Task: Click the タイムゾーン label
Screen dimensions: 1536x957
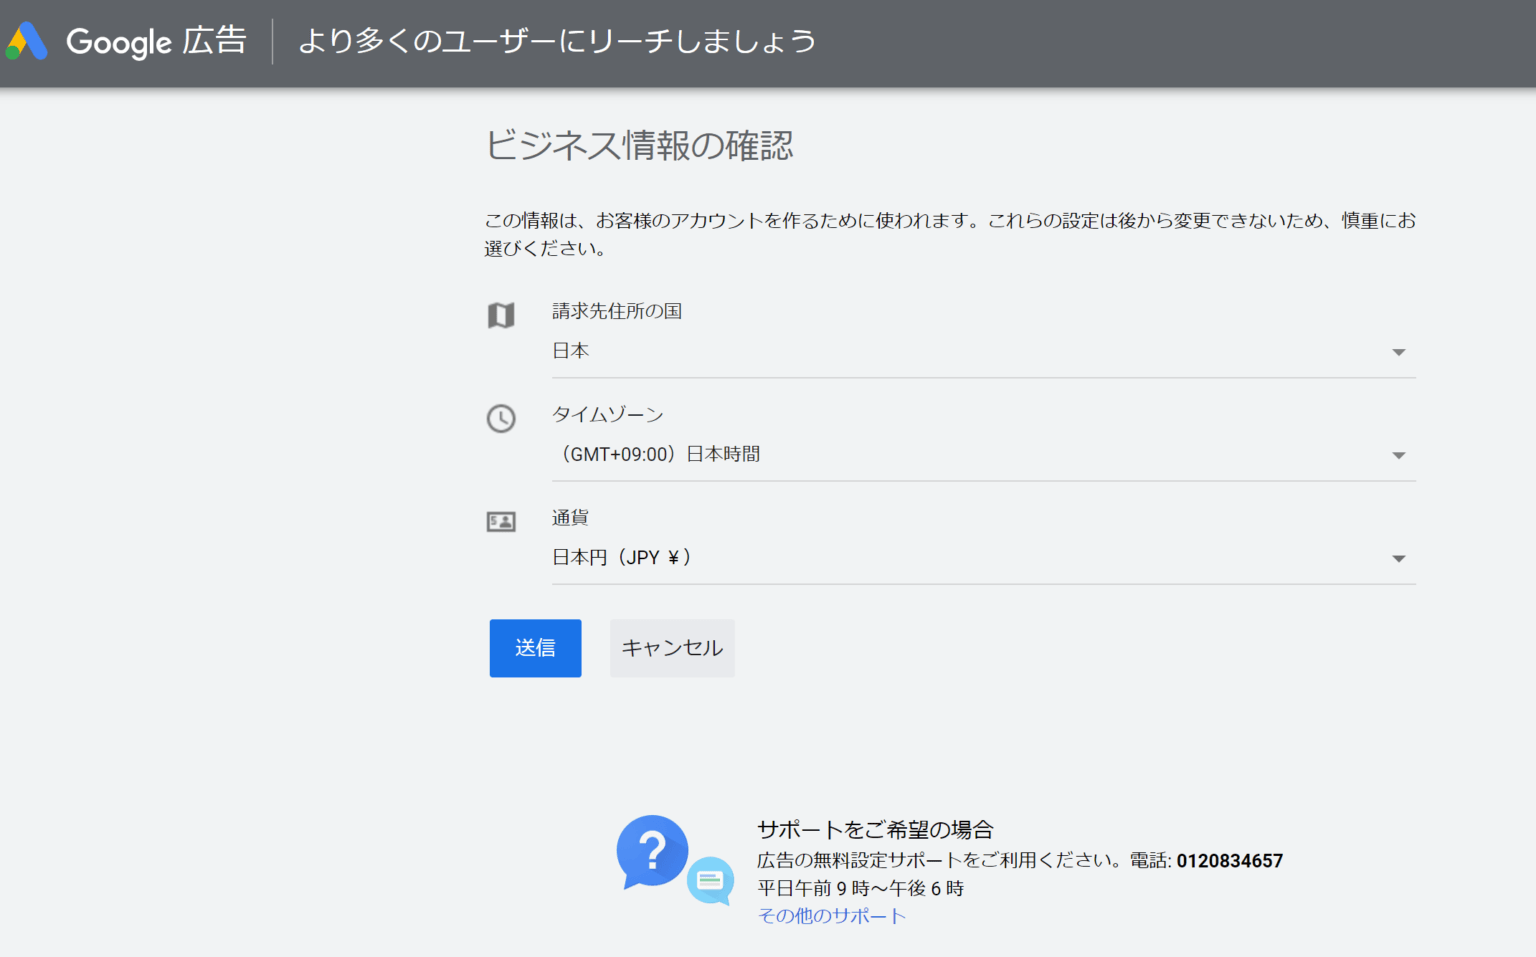Action: tap(608, 414)
